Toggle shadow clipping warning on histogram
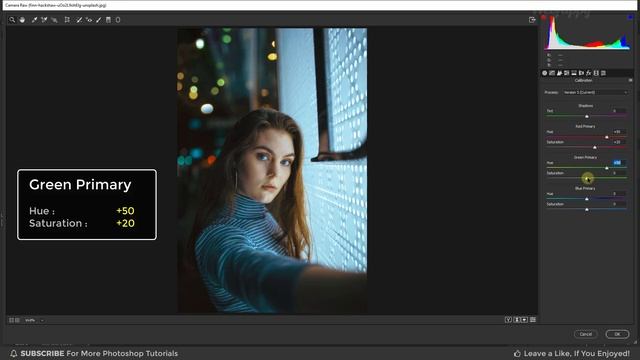This screenshot has width=640, height=360. point(543,18)
